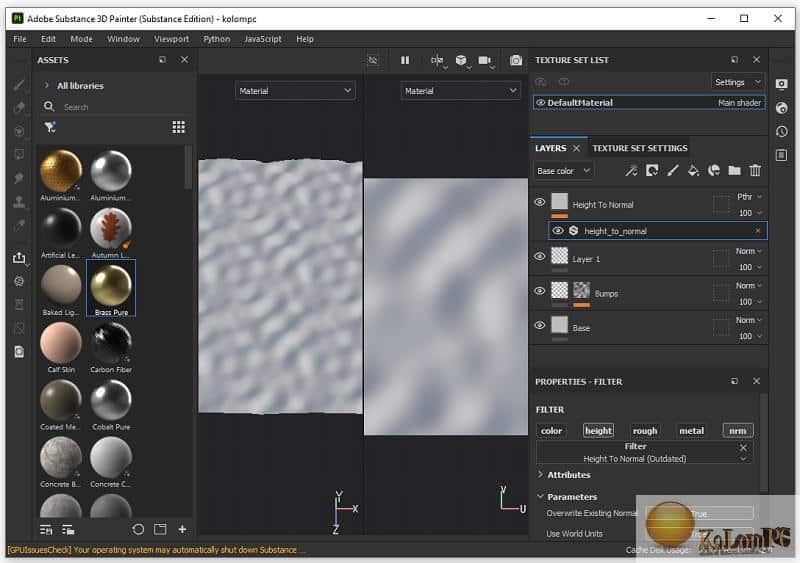Switch Assets to grid view icon

[178, 127]
